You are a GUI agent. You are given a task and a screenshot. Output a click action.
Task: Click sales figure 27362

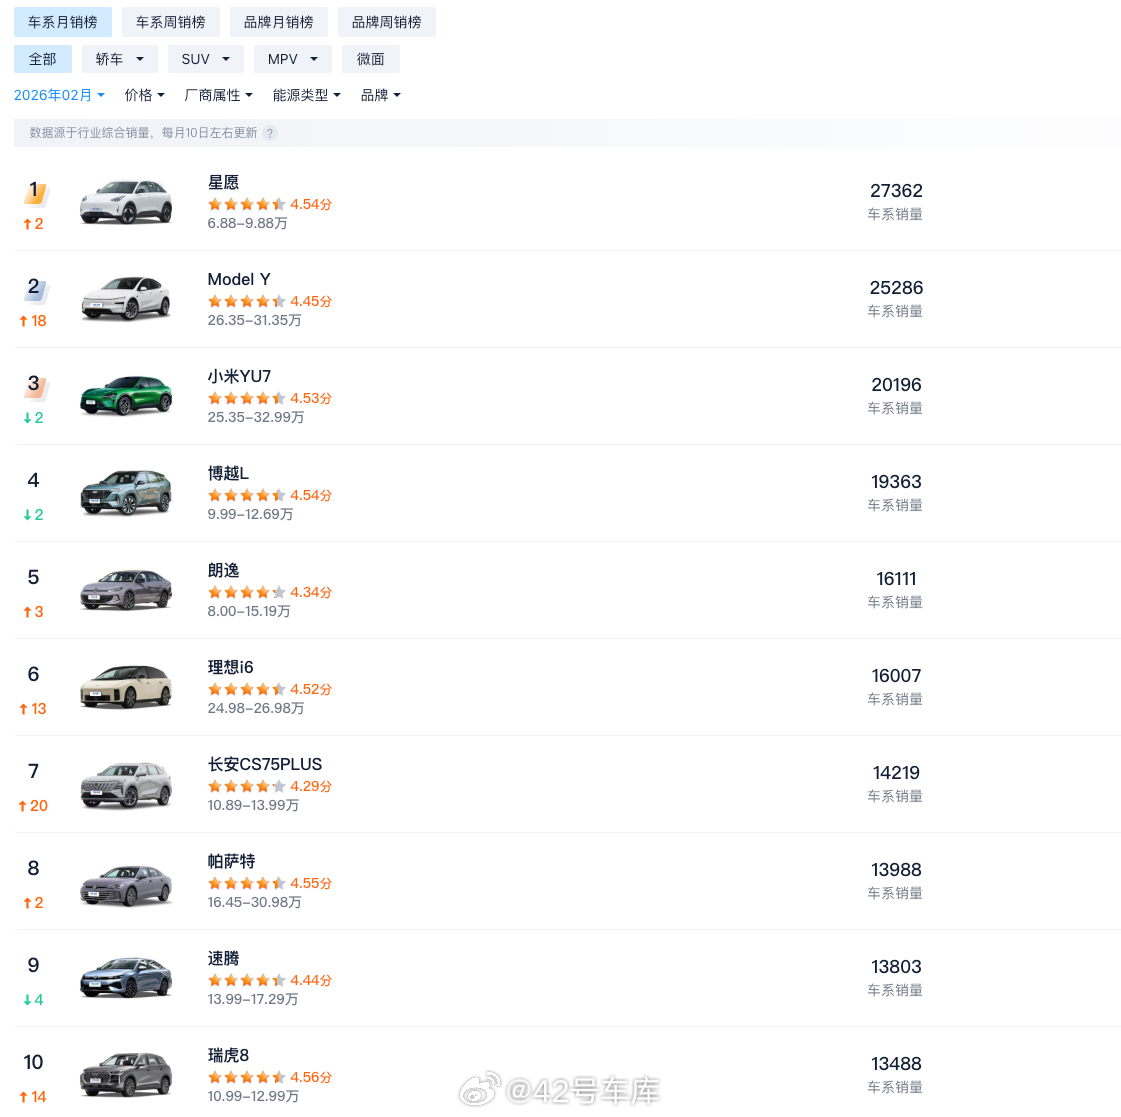[x=896, y=191]
